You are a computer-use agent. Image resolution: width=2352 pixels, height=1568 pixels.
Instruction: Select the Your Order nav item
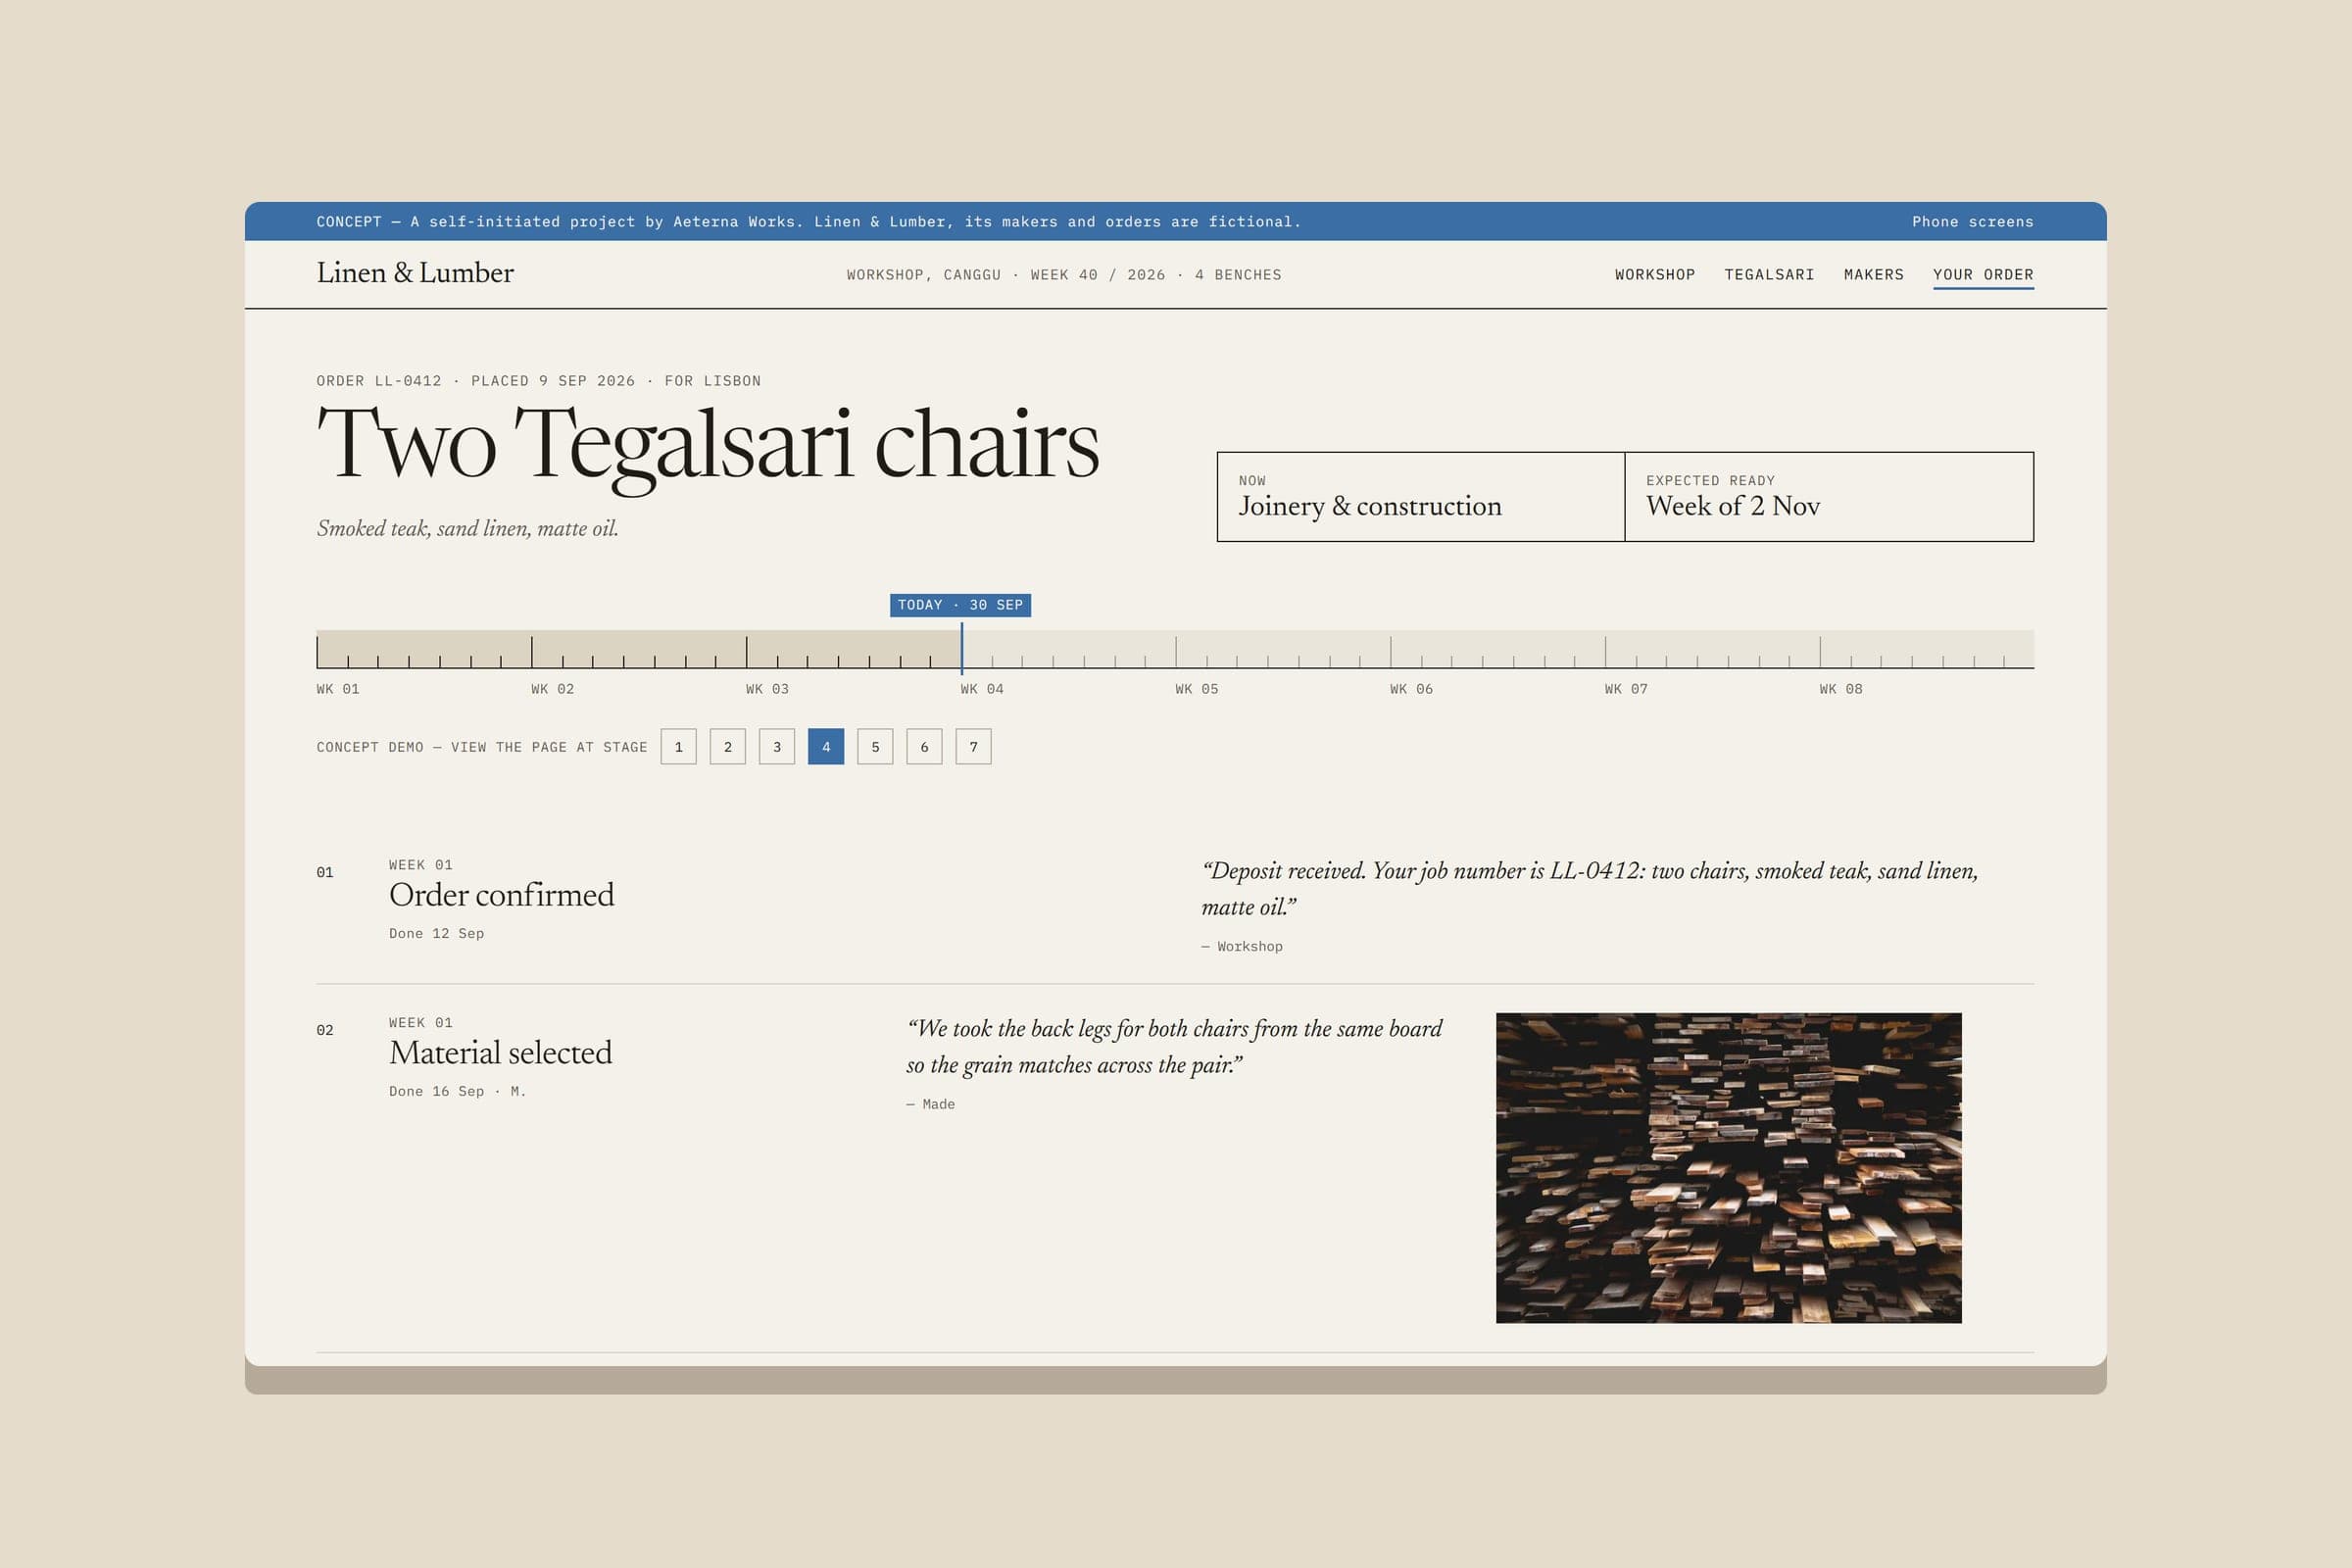[1983, 275]
